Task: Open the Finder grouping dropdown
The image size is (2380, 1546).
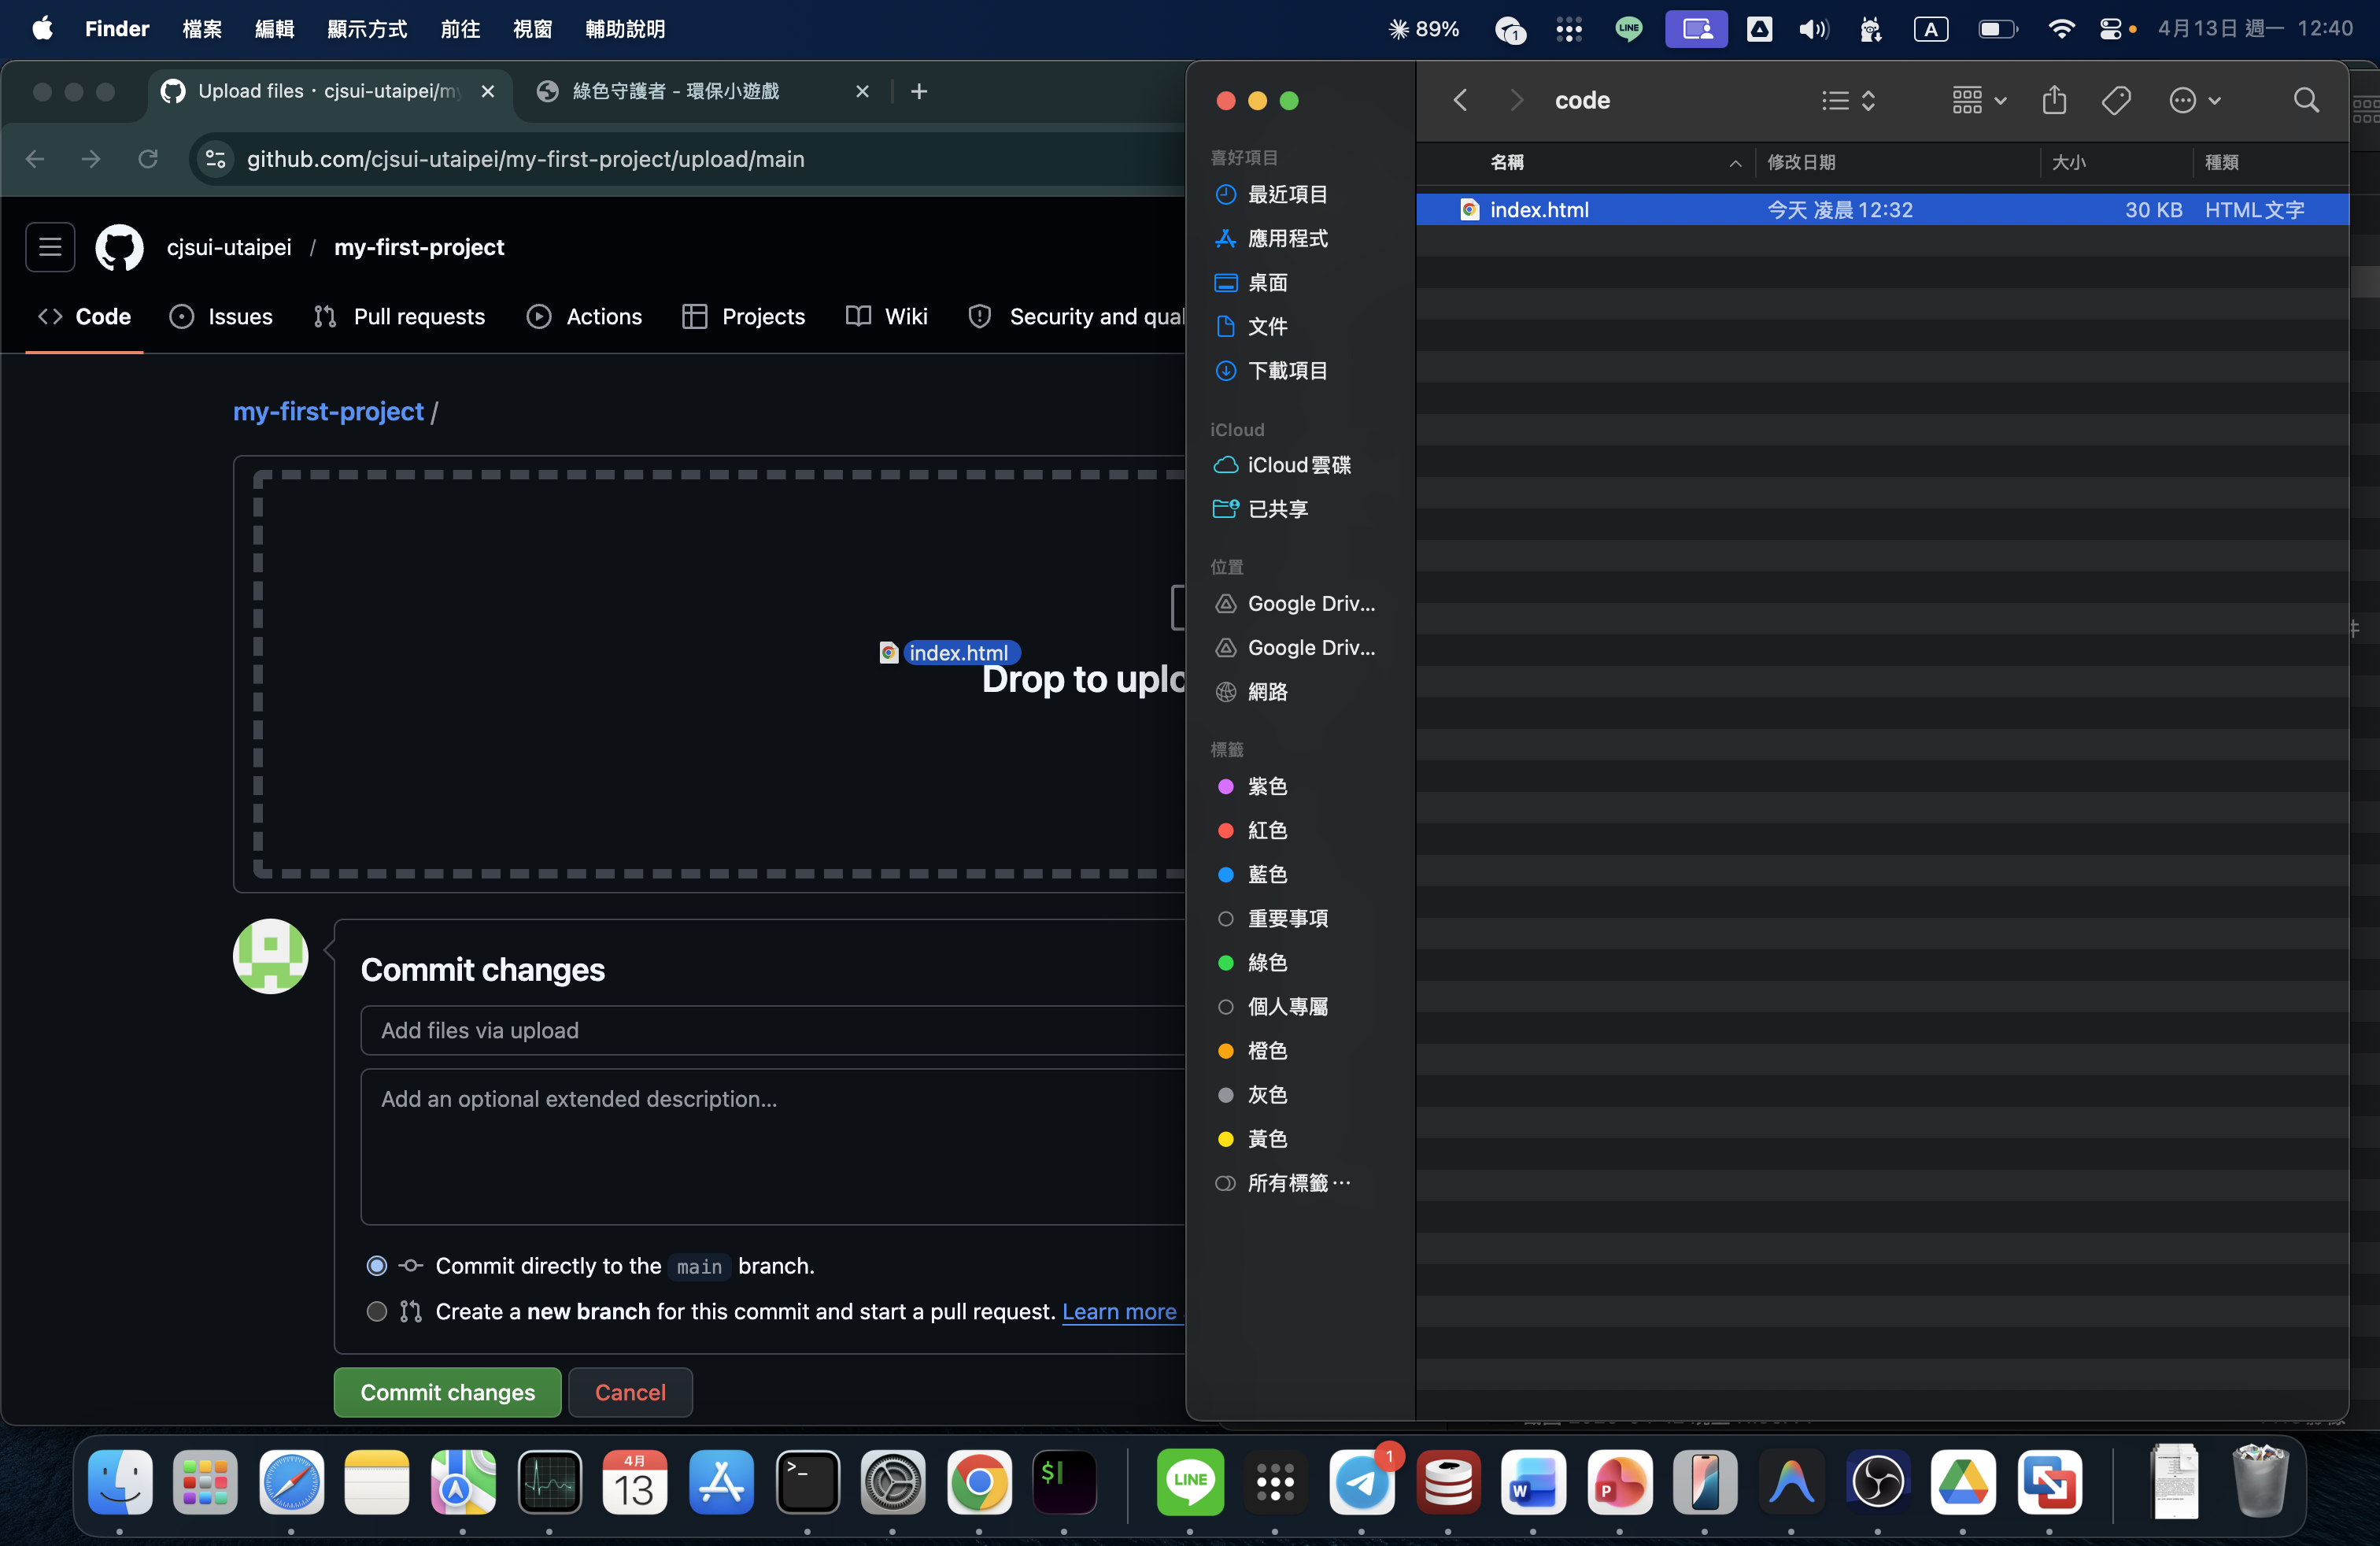Action: 1979,100
